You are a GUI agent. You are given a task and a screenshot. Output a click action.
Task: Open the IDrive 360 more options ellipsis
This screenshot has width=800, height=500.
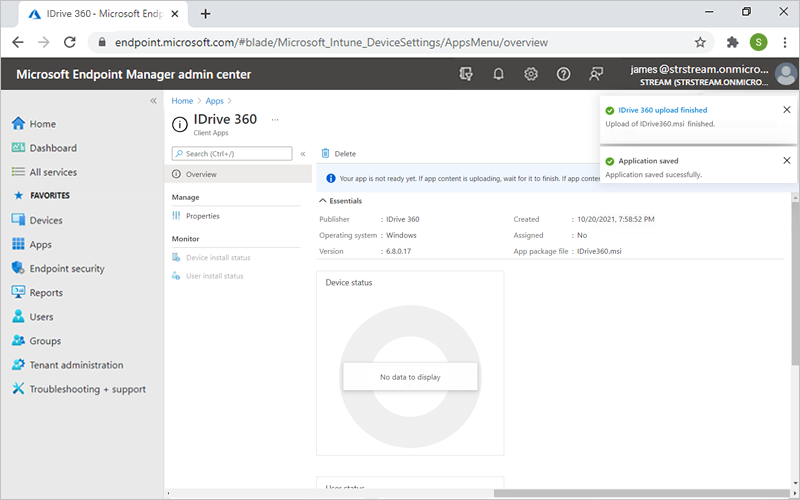(275, 119)
